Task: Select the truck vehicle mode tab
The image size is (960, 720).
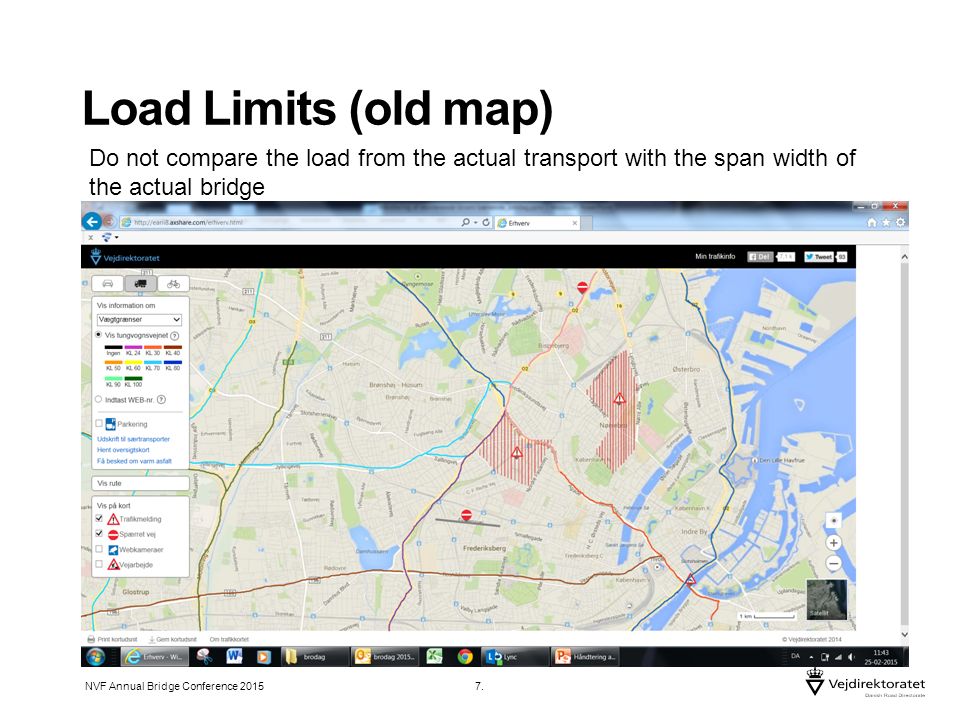Action: coord(140,283)
